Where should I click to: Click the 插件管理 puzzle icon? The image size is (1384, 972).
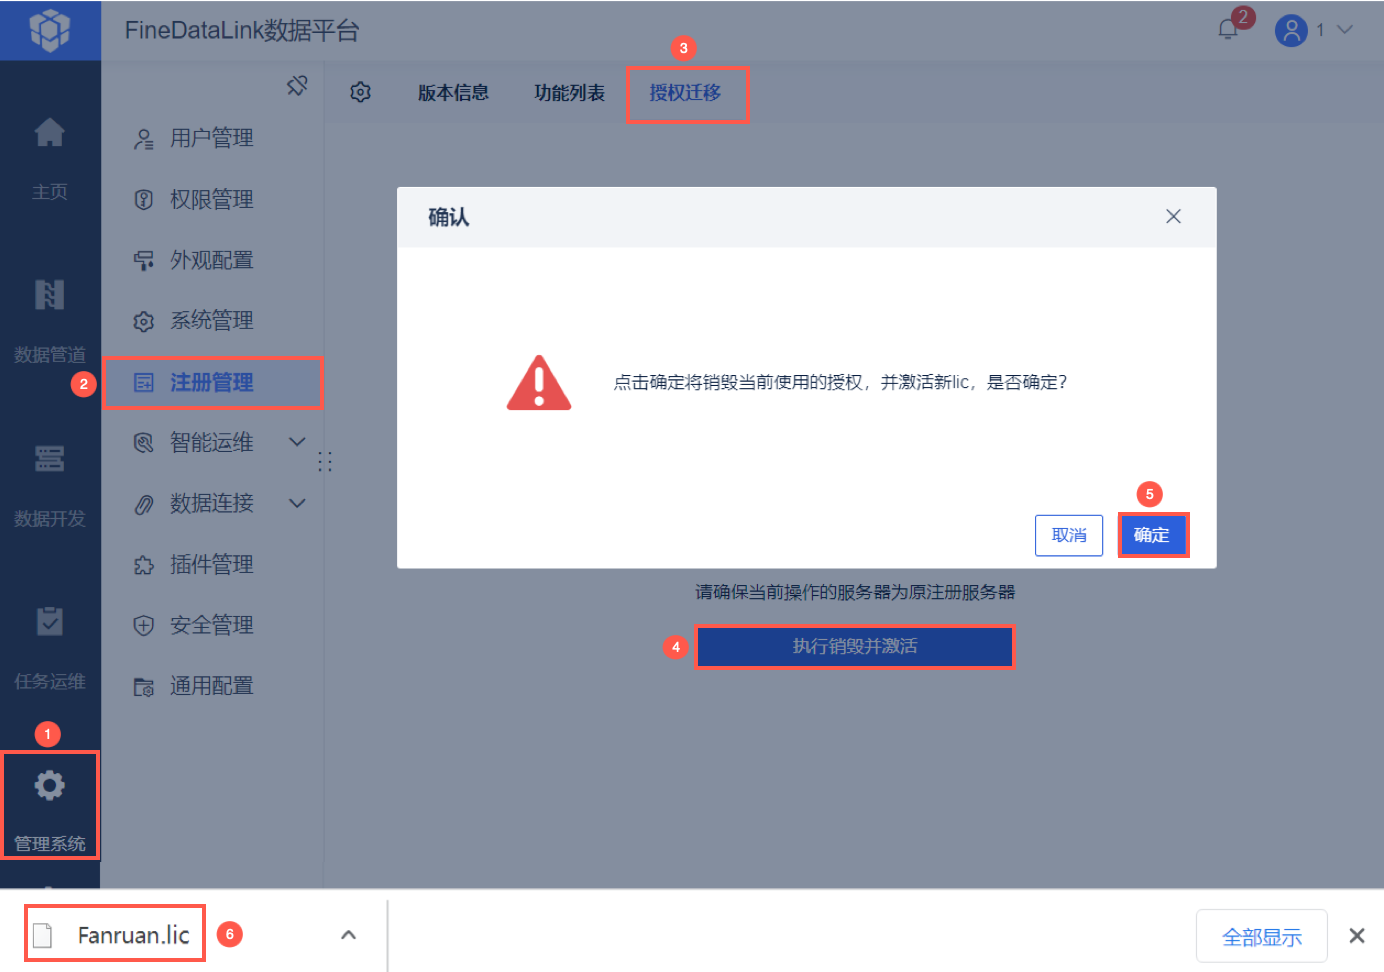point(144,566)
